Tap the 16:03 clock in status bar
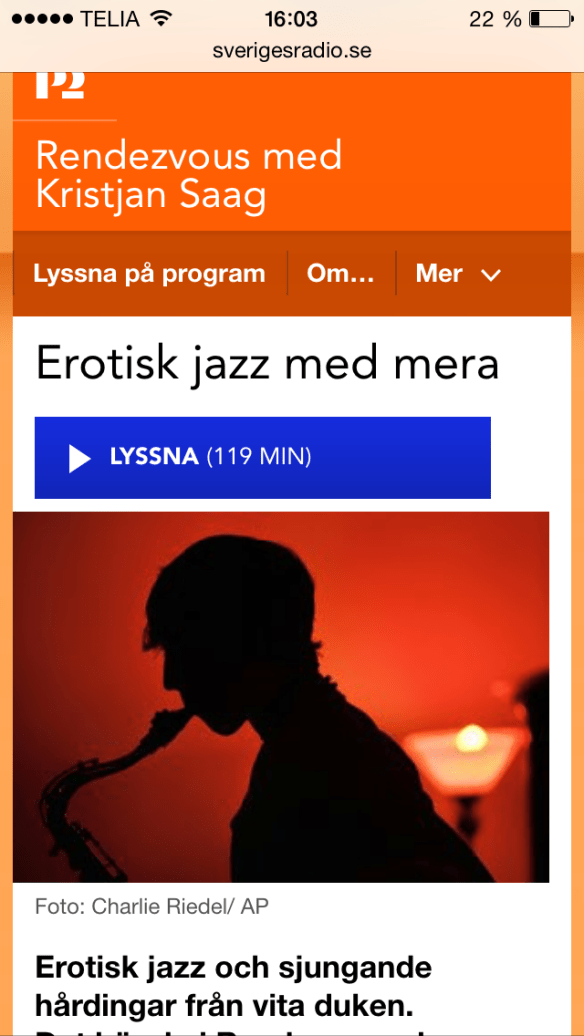This screenshot has width=584, height=1036. click(x=291, y=19)
